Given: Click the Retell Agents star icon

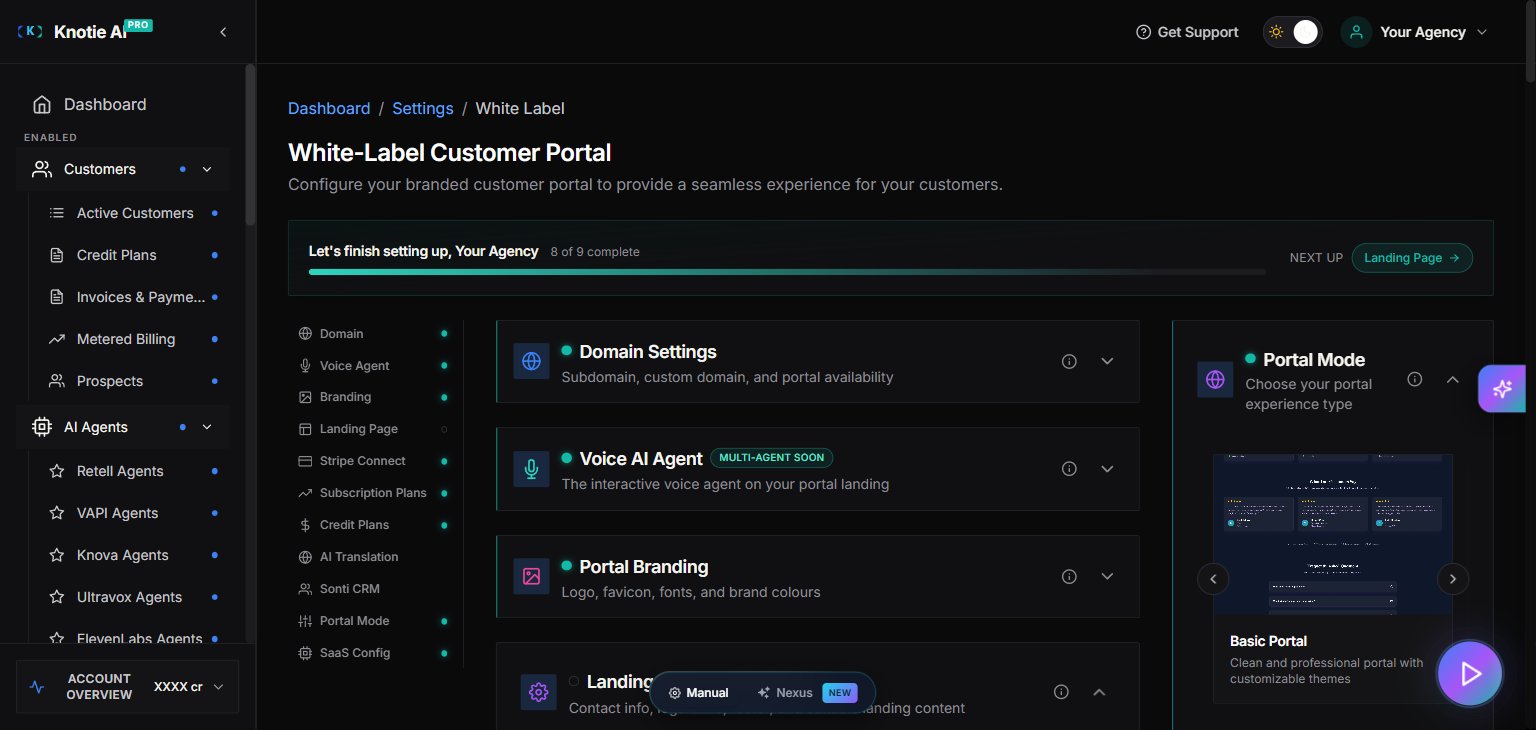Looking at the screenshot, I should [x=57, y=471].
